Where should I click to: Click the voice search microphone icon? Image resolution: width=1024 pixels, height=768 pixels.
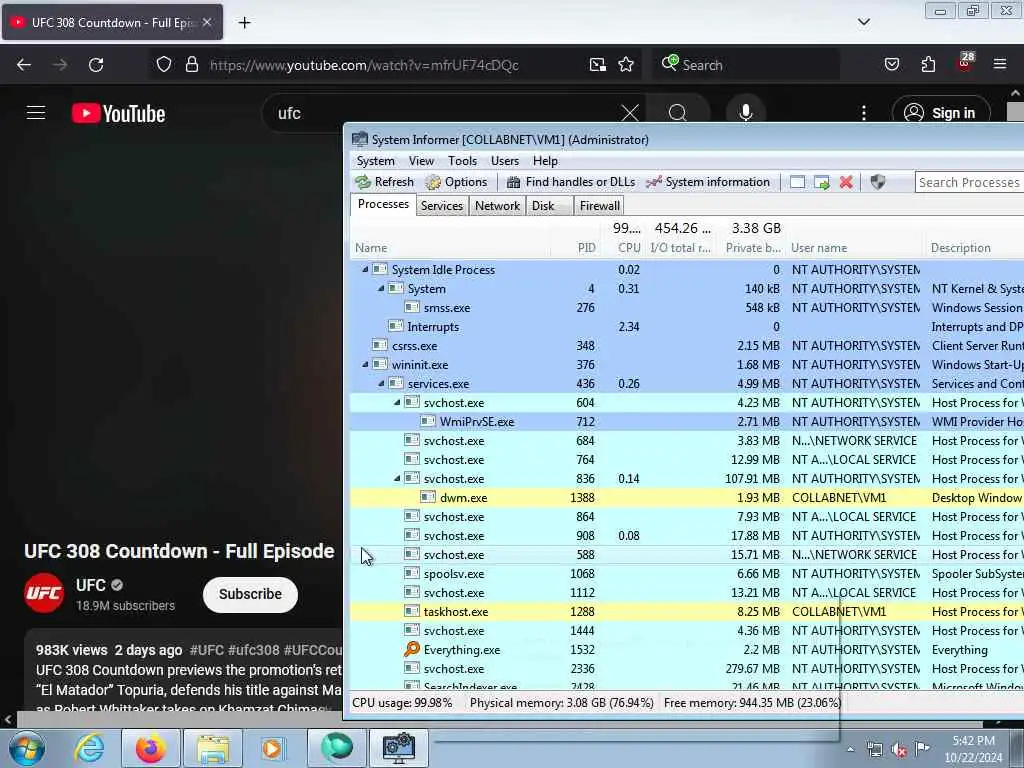click(x=746, y=113)
